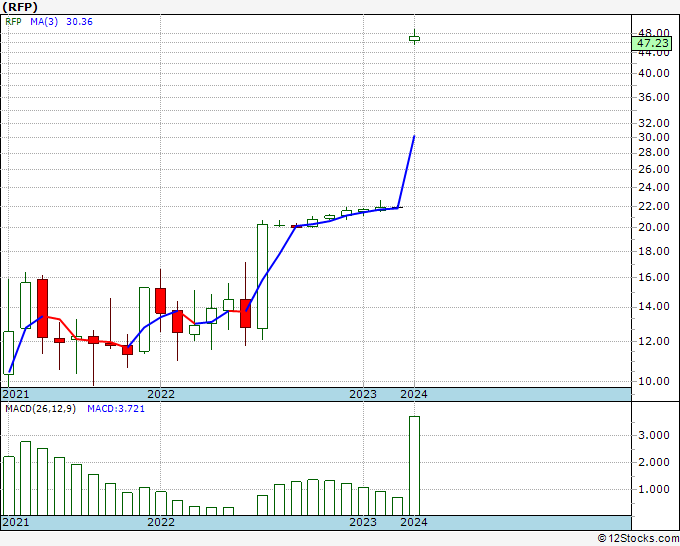Click the tall green candle rising to 20
680x546 pixels.
(262, 277)
